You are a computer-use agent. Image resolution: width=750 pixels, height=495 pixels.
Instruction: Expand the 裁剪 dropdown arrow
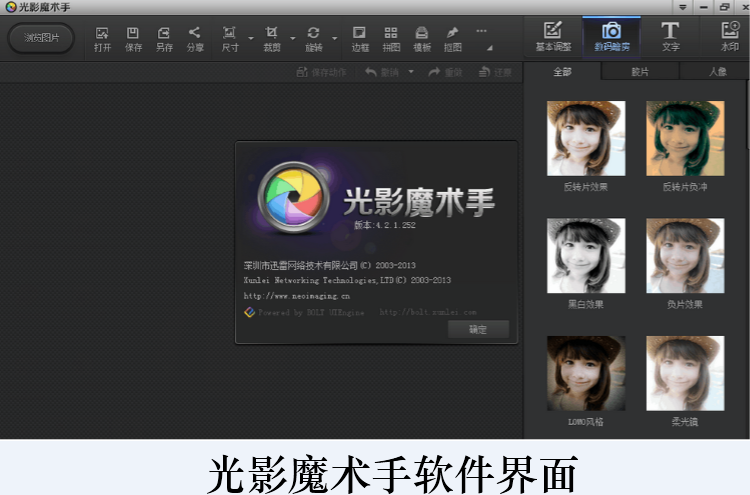(x=293, y=38)
